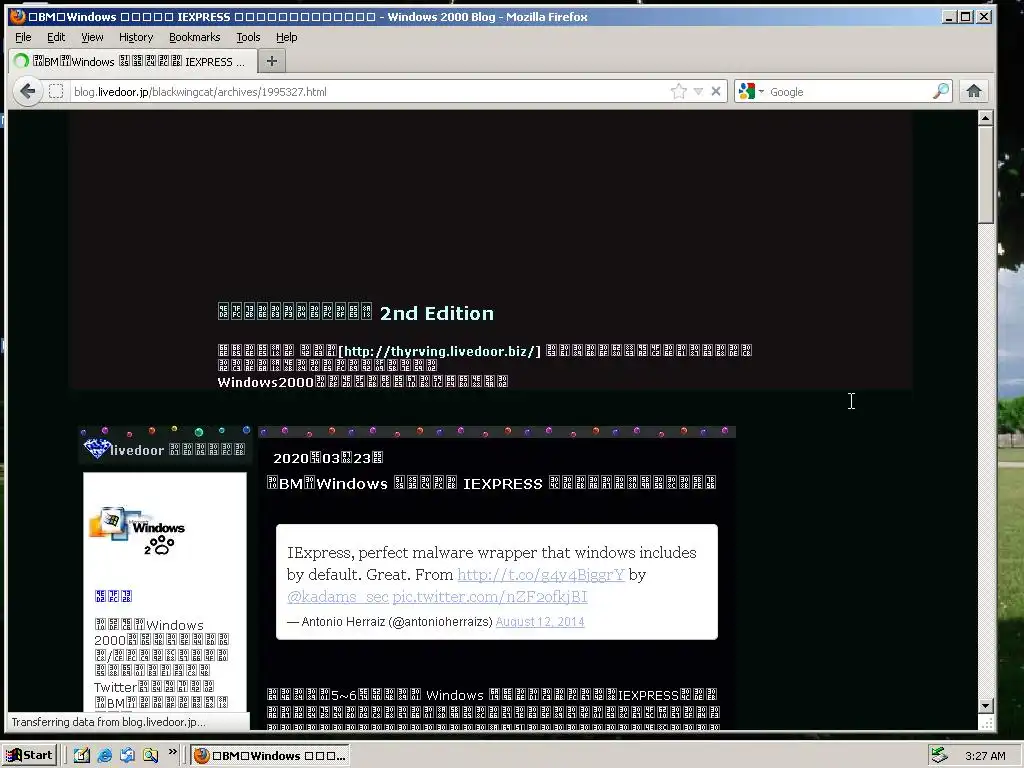
Task: Open the Google search engine selector
Action: coord(751,91)
